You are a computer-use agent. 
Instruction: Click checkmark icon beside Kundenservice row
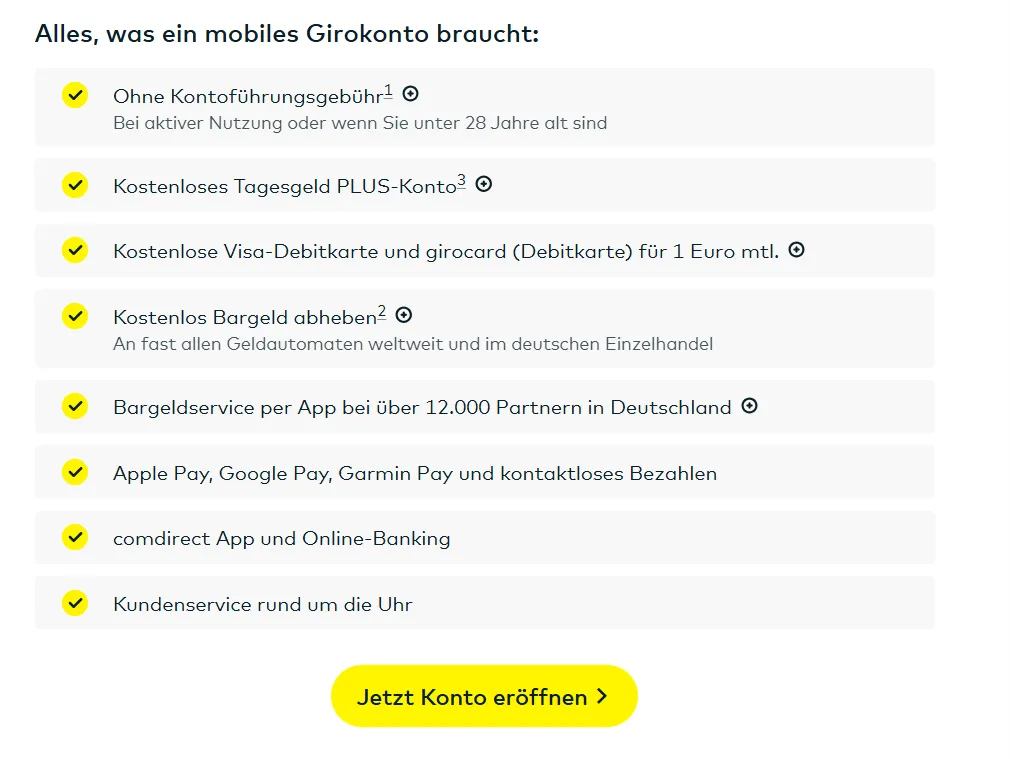point(75,603)
